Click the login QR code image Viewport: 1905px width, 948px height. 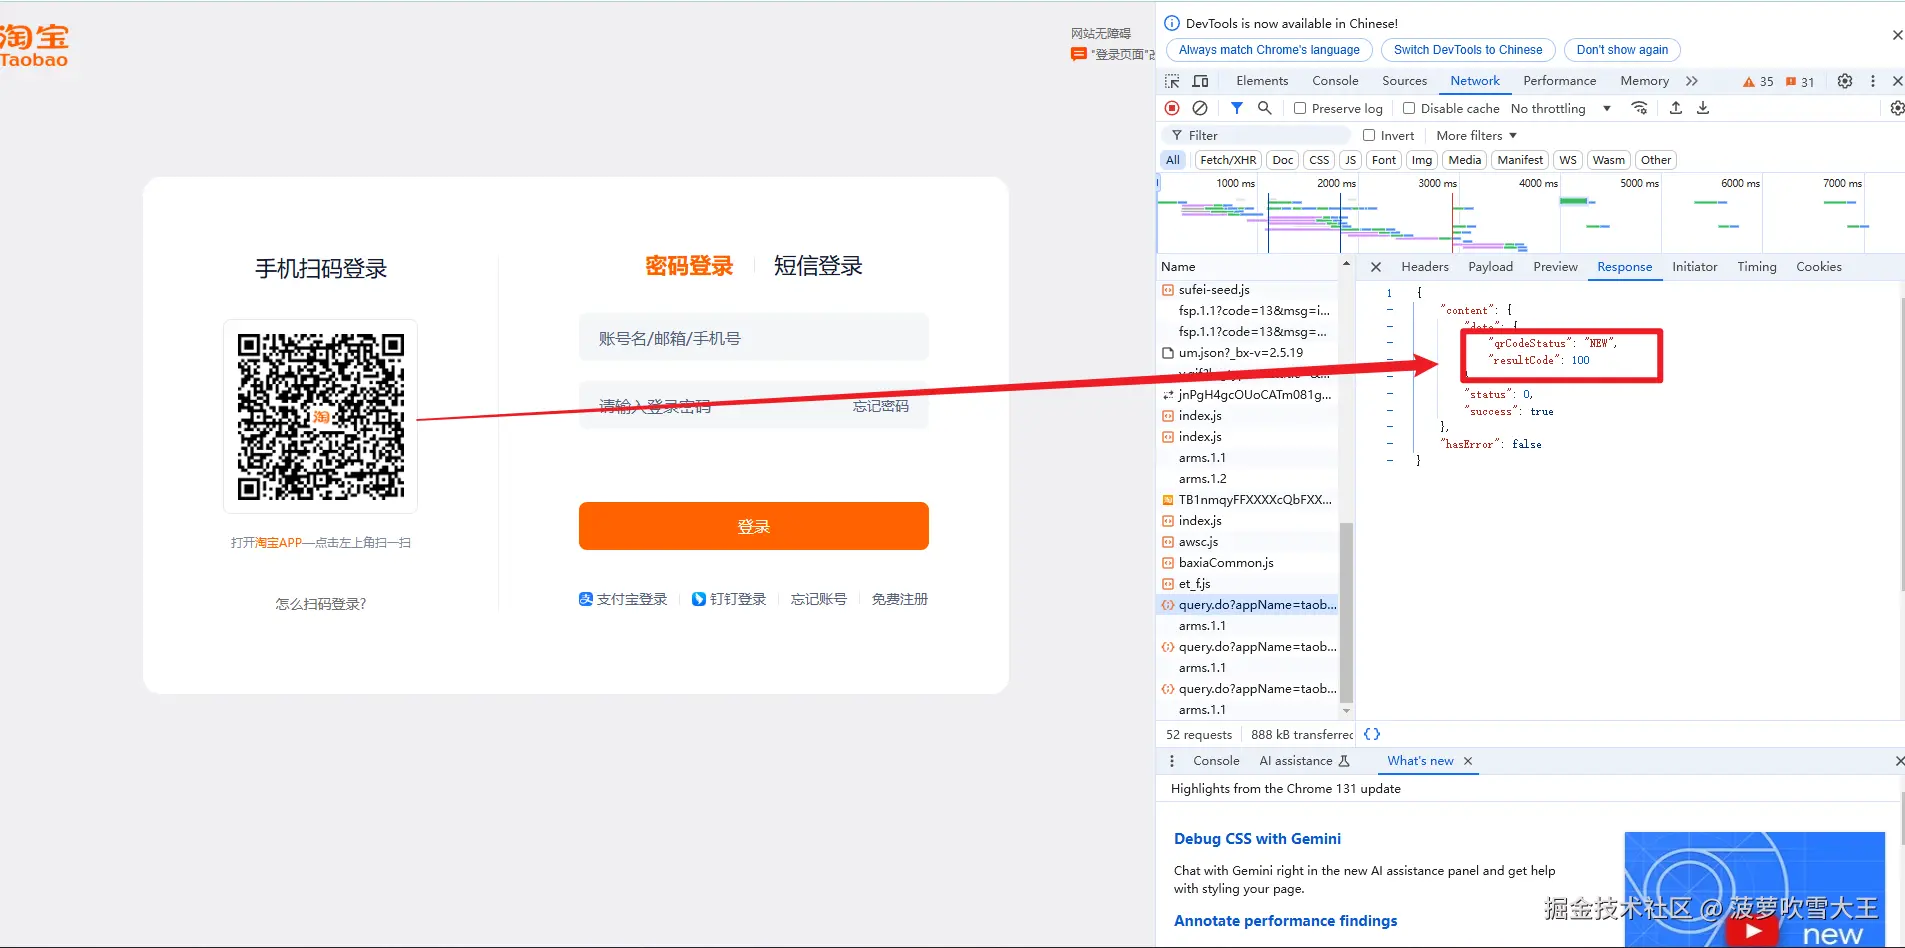(x=321, y=416)
